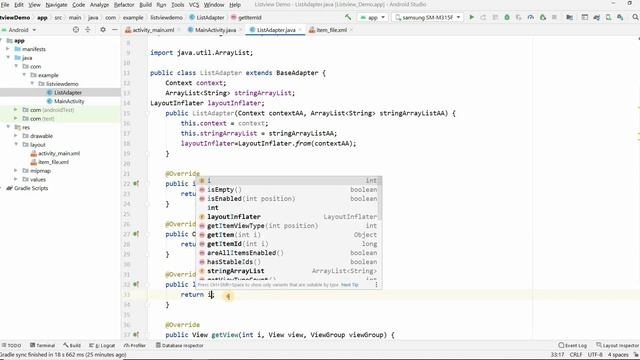640x360 pixels.
Task: Pick hasStableIds() from completion list
Action: coord(289,262)
